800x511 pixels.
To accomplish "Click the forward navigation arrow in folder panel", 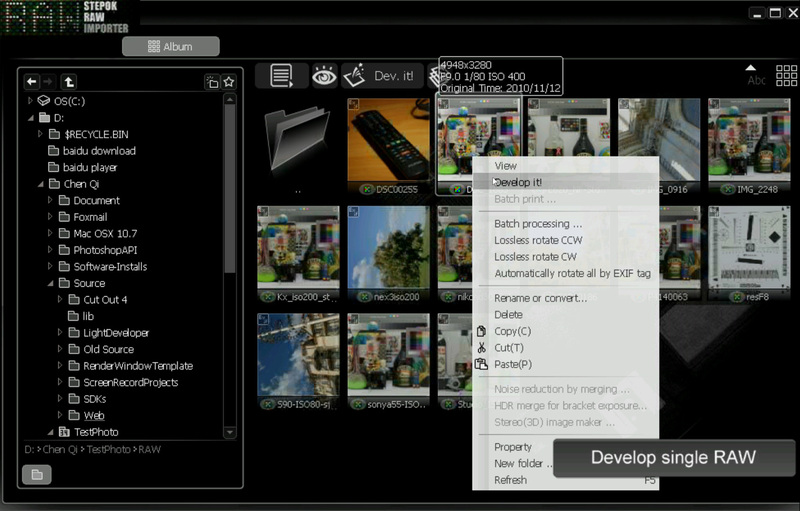I will click(x=47, y=82).
